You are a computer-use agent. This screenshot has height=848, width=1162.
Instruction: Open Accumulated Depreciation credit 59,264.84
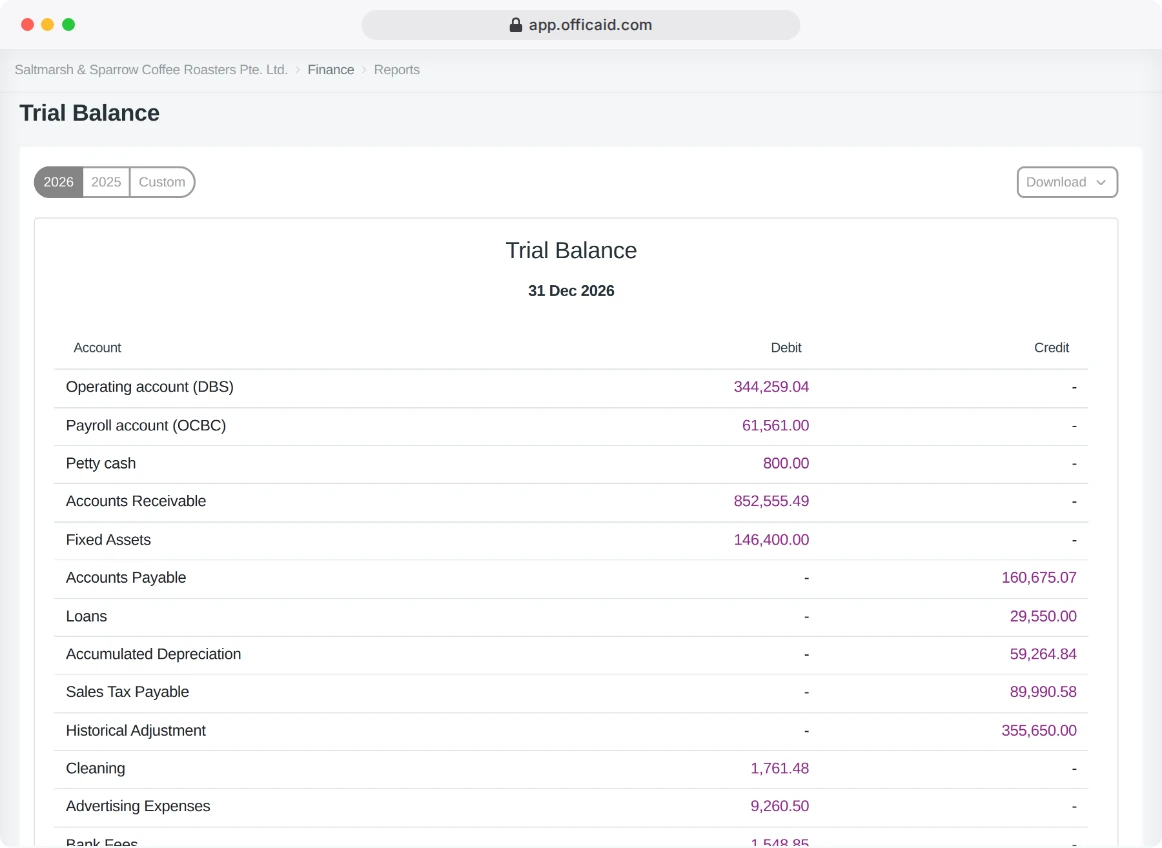pyautogui.click(x=1043, y=654)
